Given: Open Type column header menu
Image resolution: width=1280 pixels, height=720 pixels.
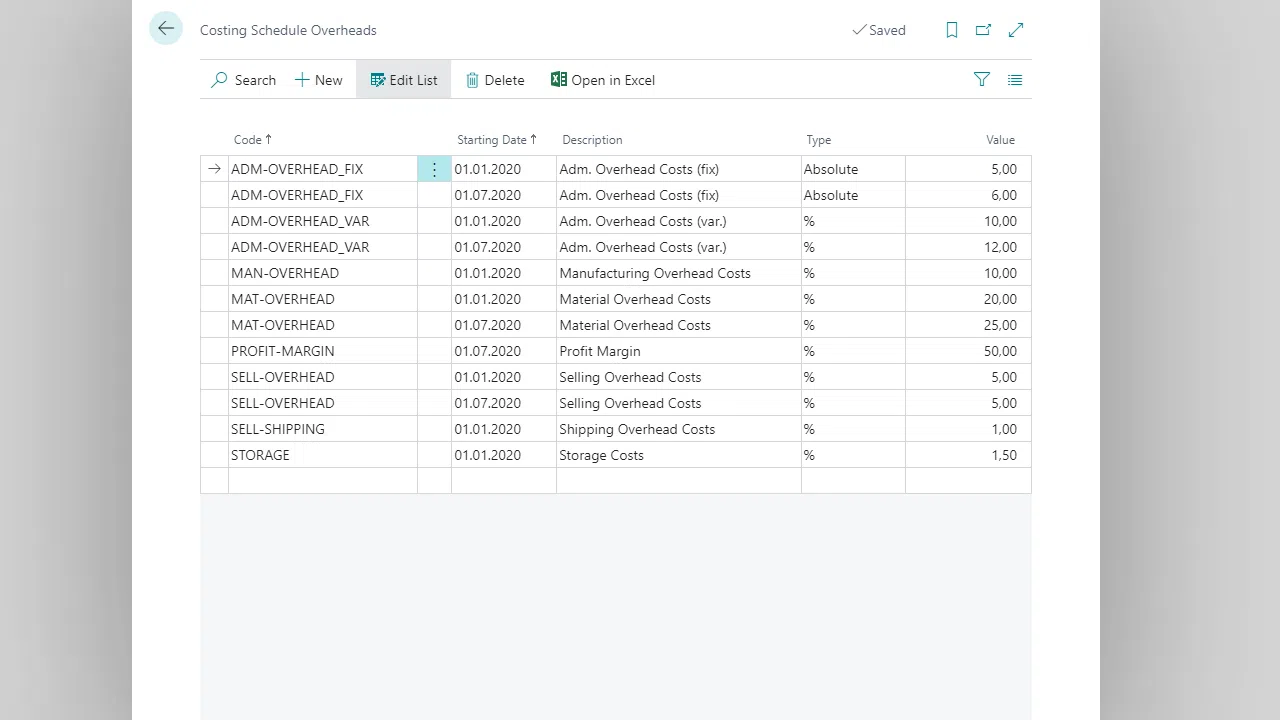Looking at the screenshot, I should click(819, 140).
